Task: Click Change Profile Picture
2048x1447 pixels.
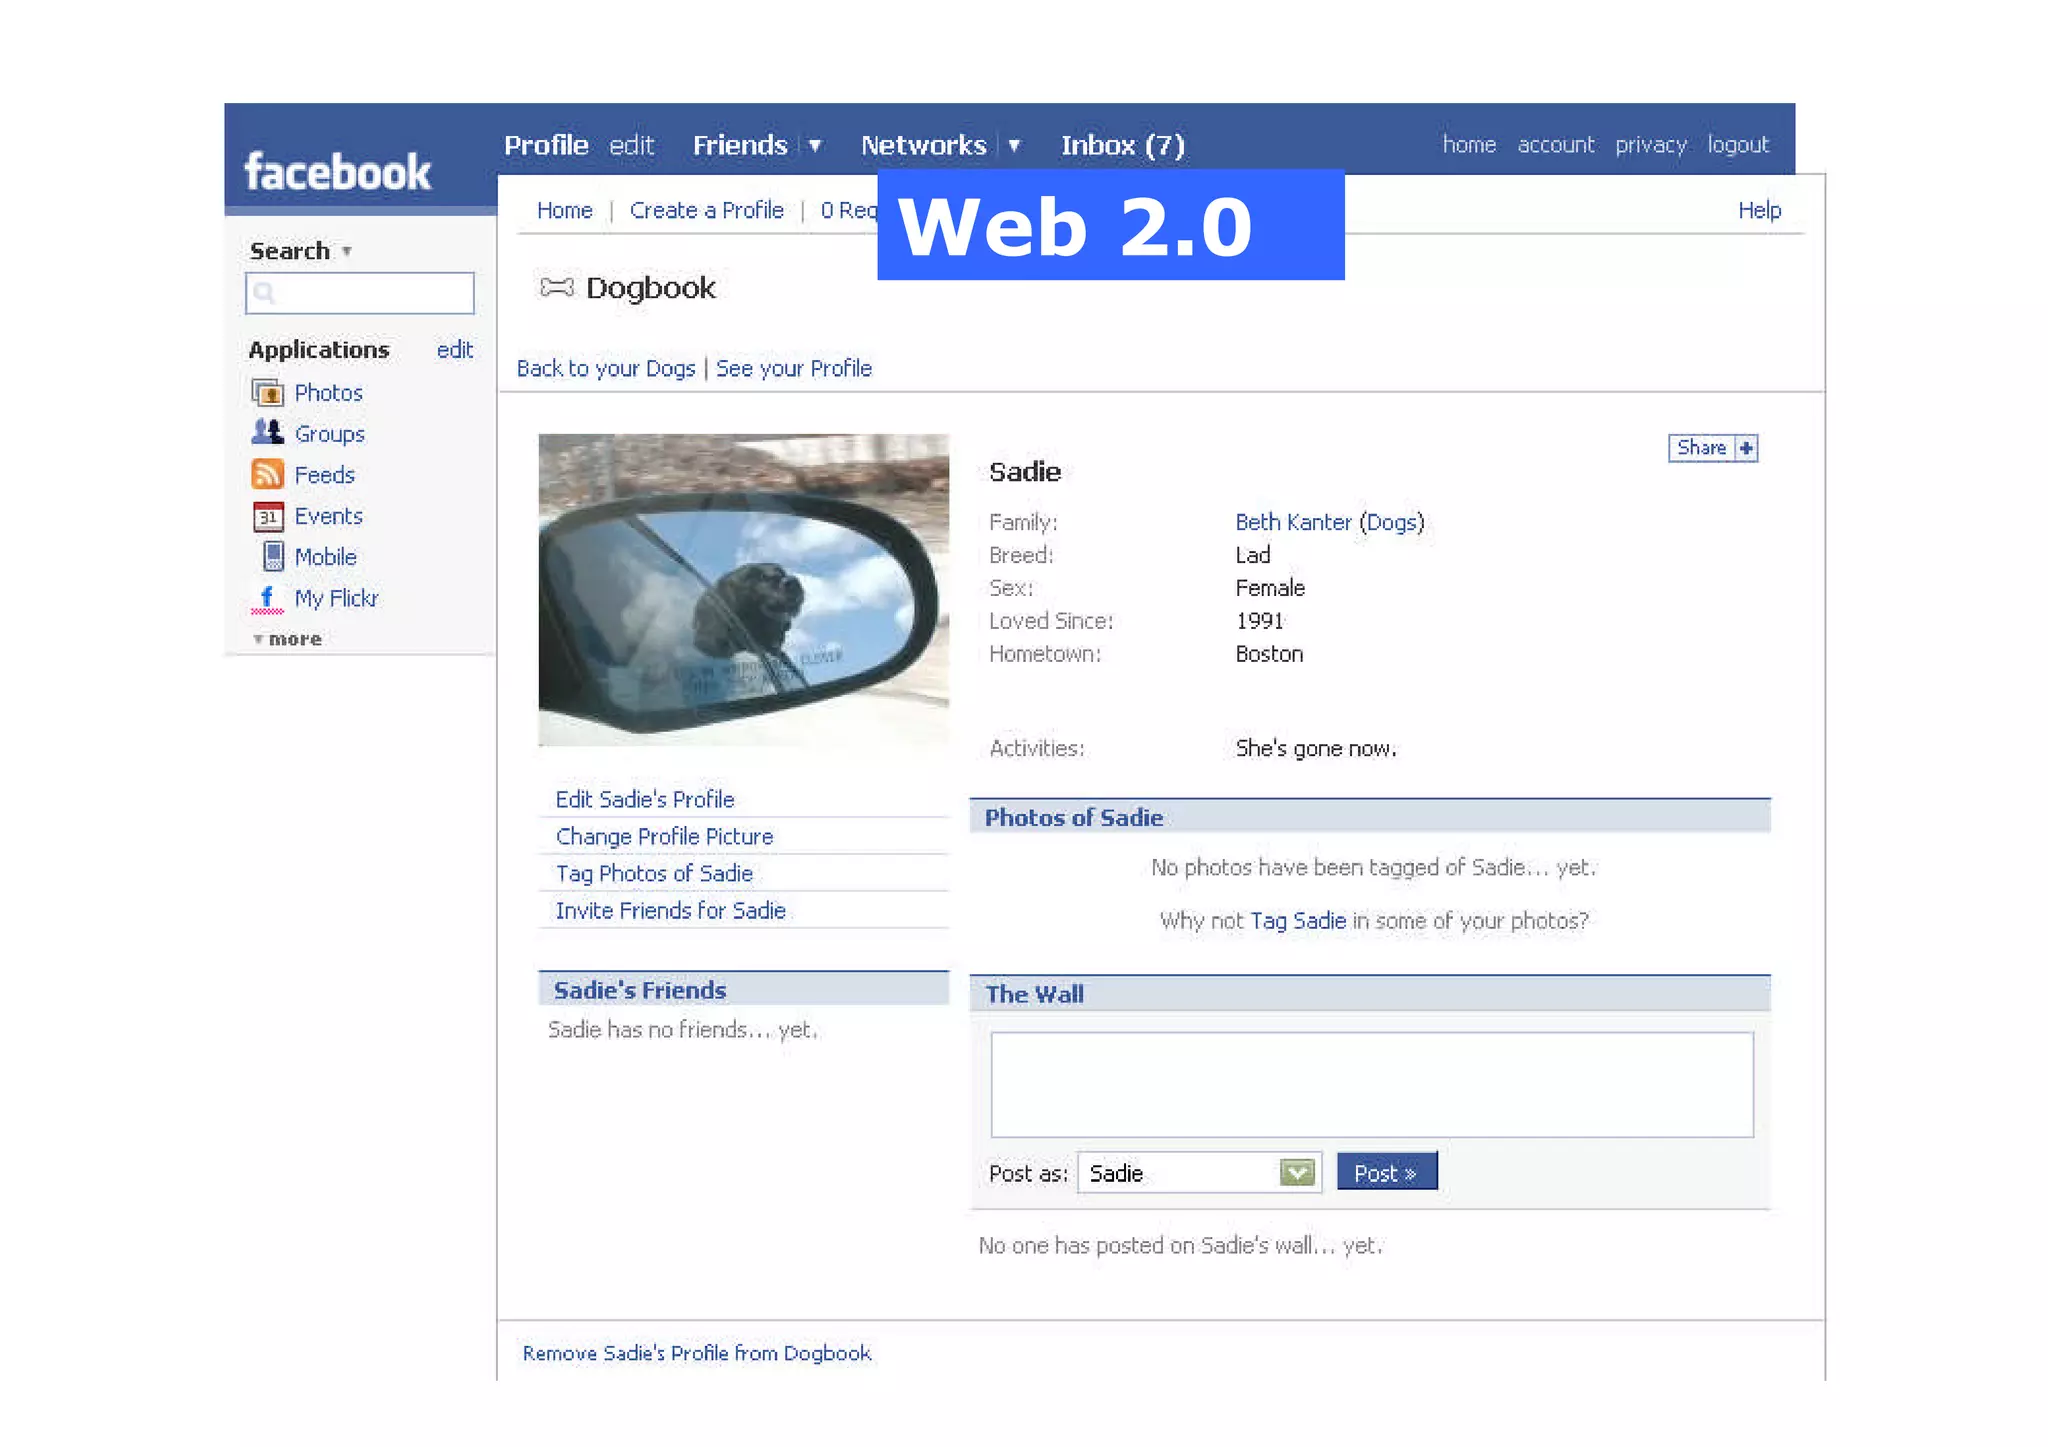Action: 665,836
